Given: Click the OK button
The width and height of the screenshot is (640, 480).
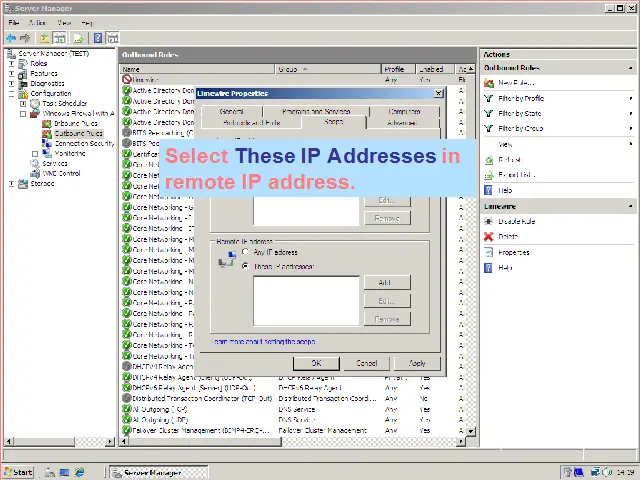Looking at the screenshot, I should click(x=316, y=363).
